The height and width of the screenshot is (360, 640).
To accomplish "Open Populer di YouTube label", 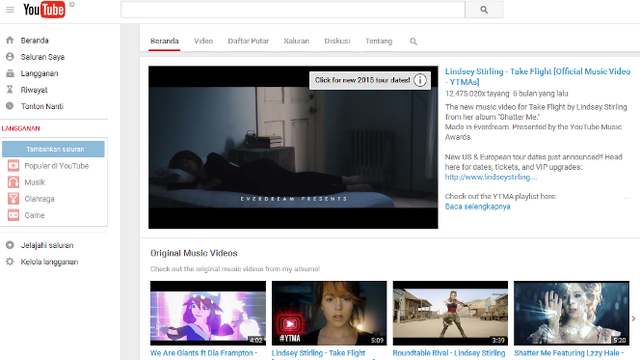I will pos(56,166).
